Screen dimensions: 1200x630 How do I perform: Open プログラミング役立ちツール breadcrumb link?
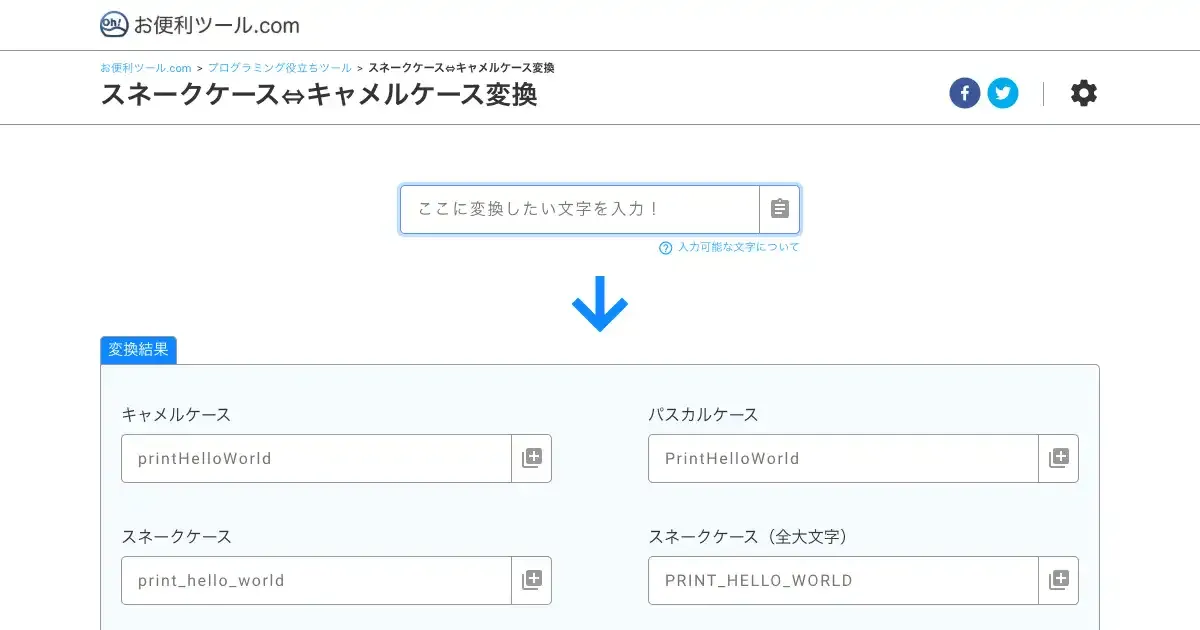click(x=280, y=68)
